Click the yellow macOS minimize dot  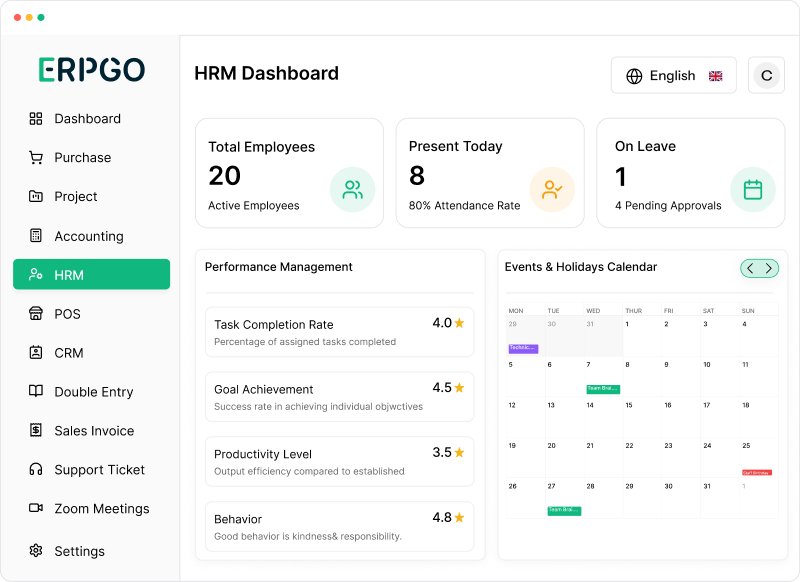click(29, 17)
